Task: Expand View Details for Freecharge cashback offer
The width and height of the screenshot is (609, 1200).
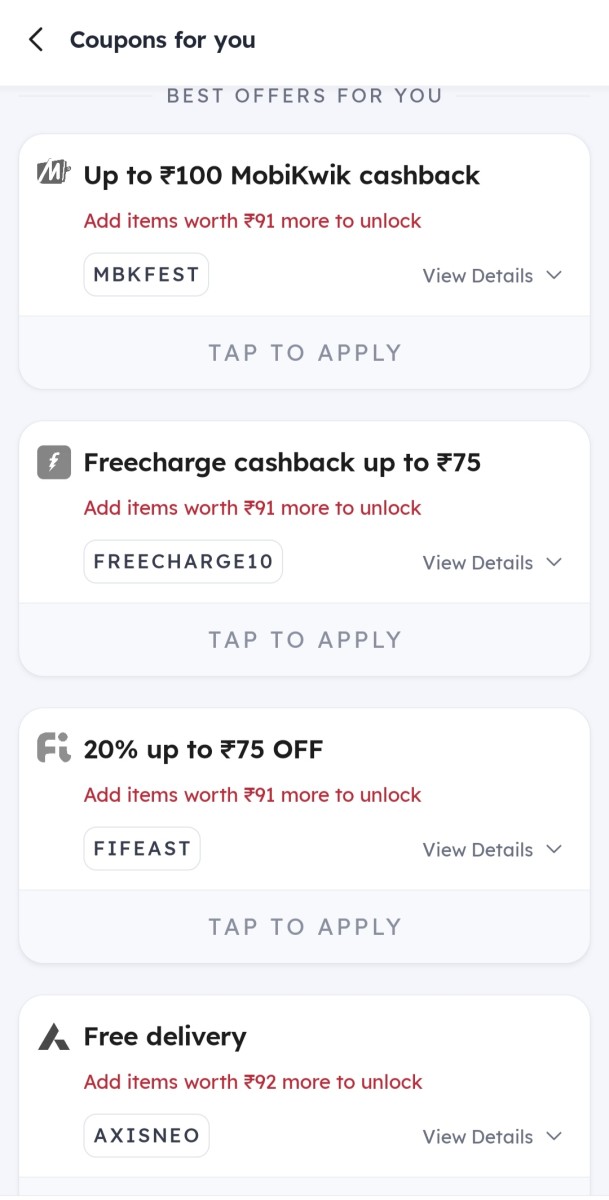Action: pyautogui.click(x=491, y=562)
